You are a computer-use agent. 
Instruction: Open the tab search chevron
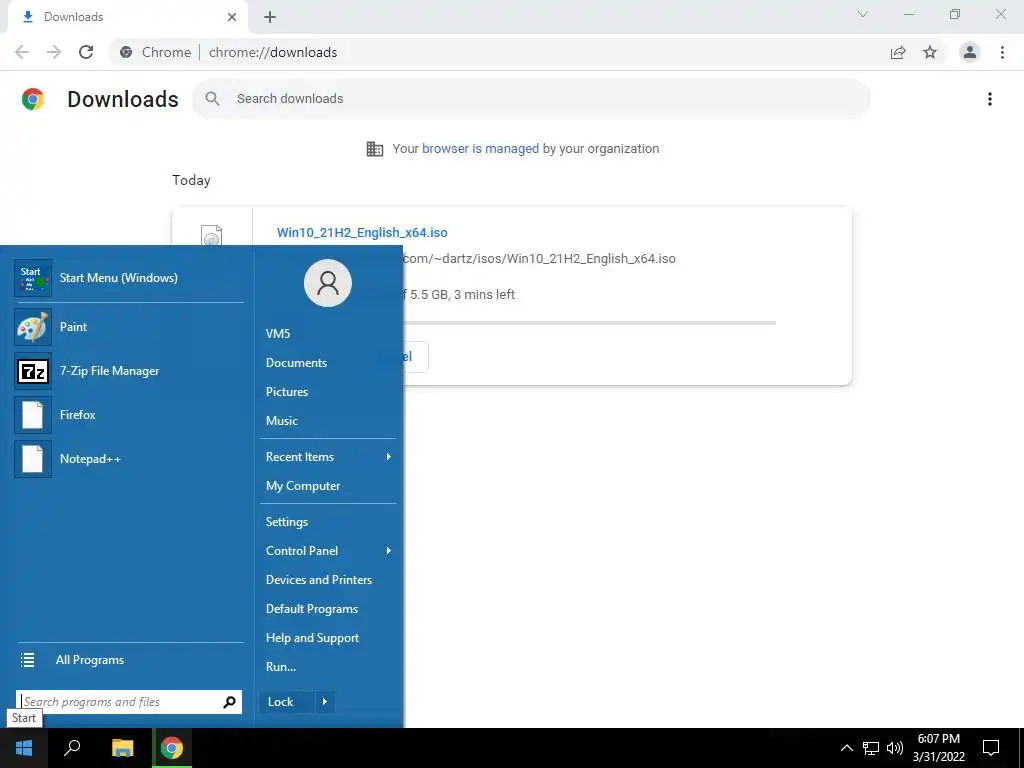tap(863, 14)
